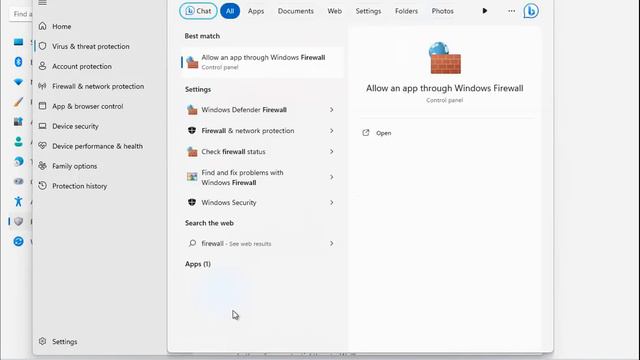Click the play arrow to show more filters
Image resolution: width=640 pixels, height=360 pixels.
[x=484, y=11]
